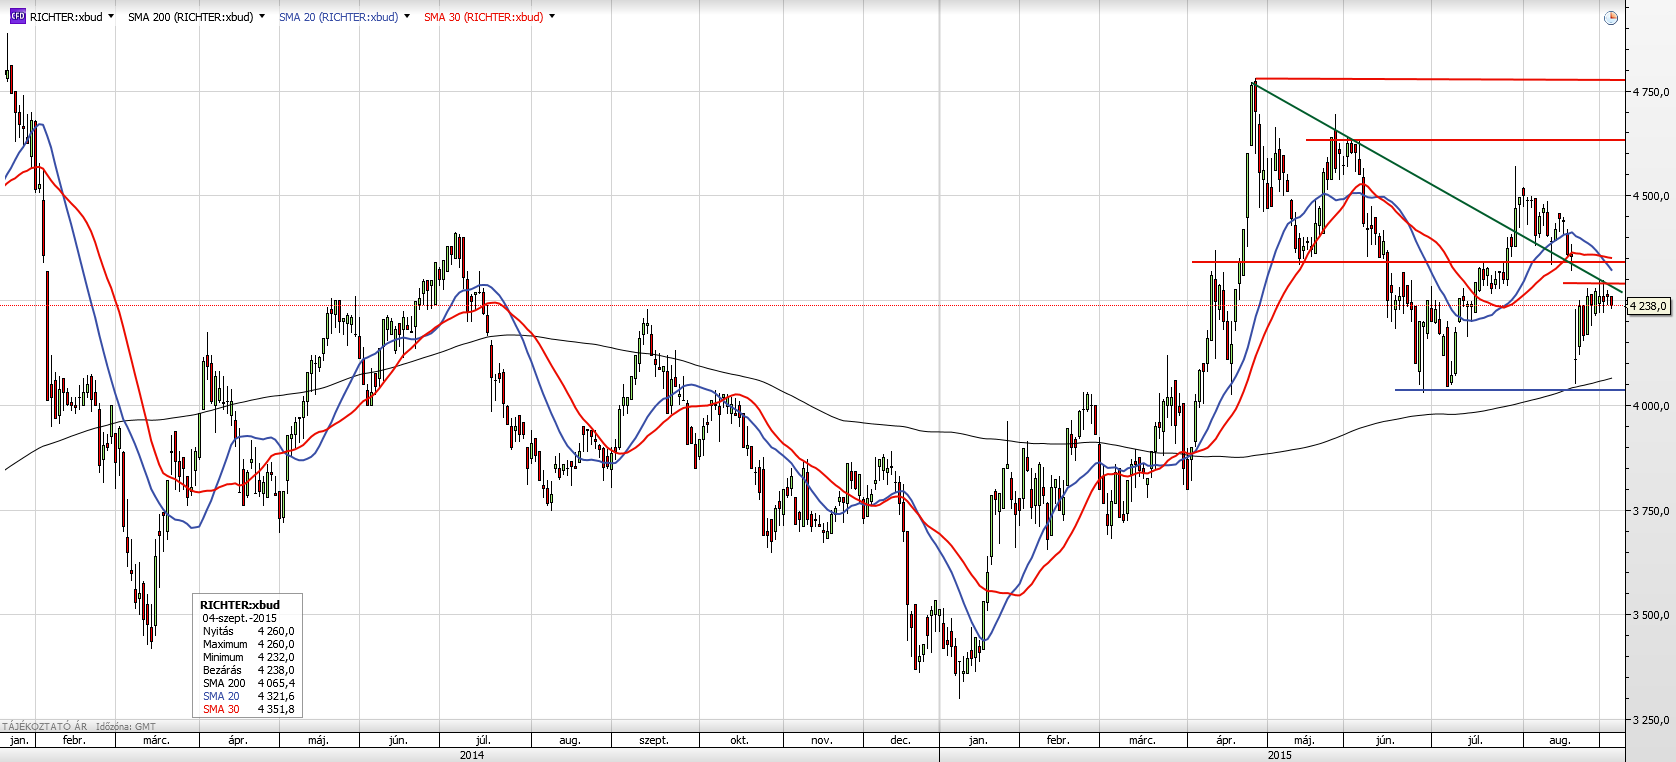Click the 4 500,0 price axis label
The image size is (1676, 762).
1651,196
